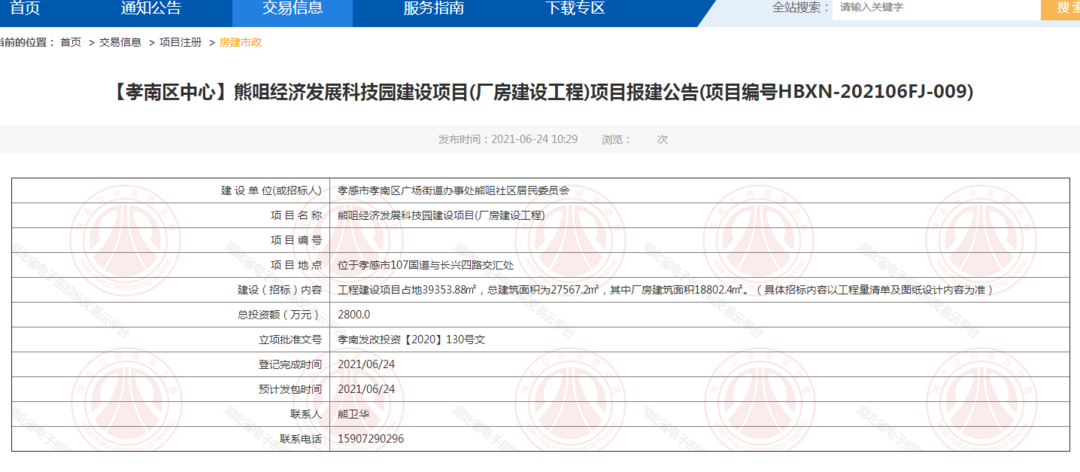Switch to the 通知公告 tab
The height and width of the screenshot is (472, 1080).
tap(151, 9)
